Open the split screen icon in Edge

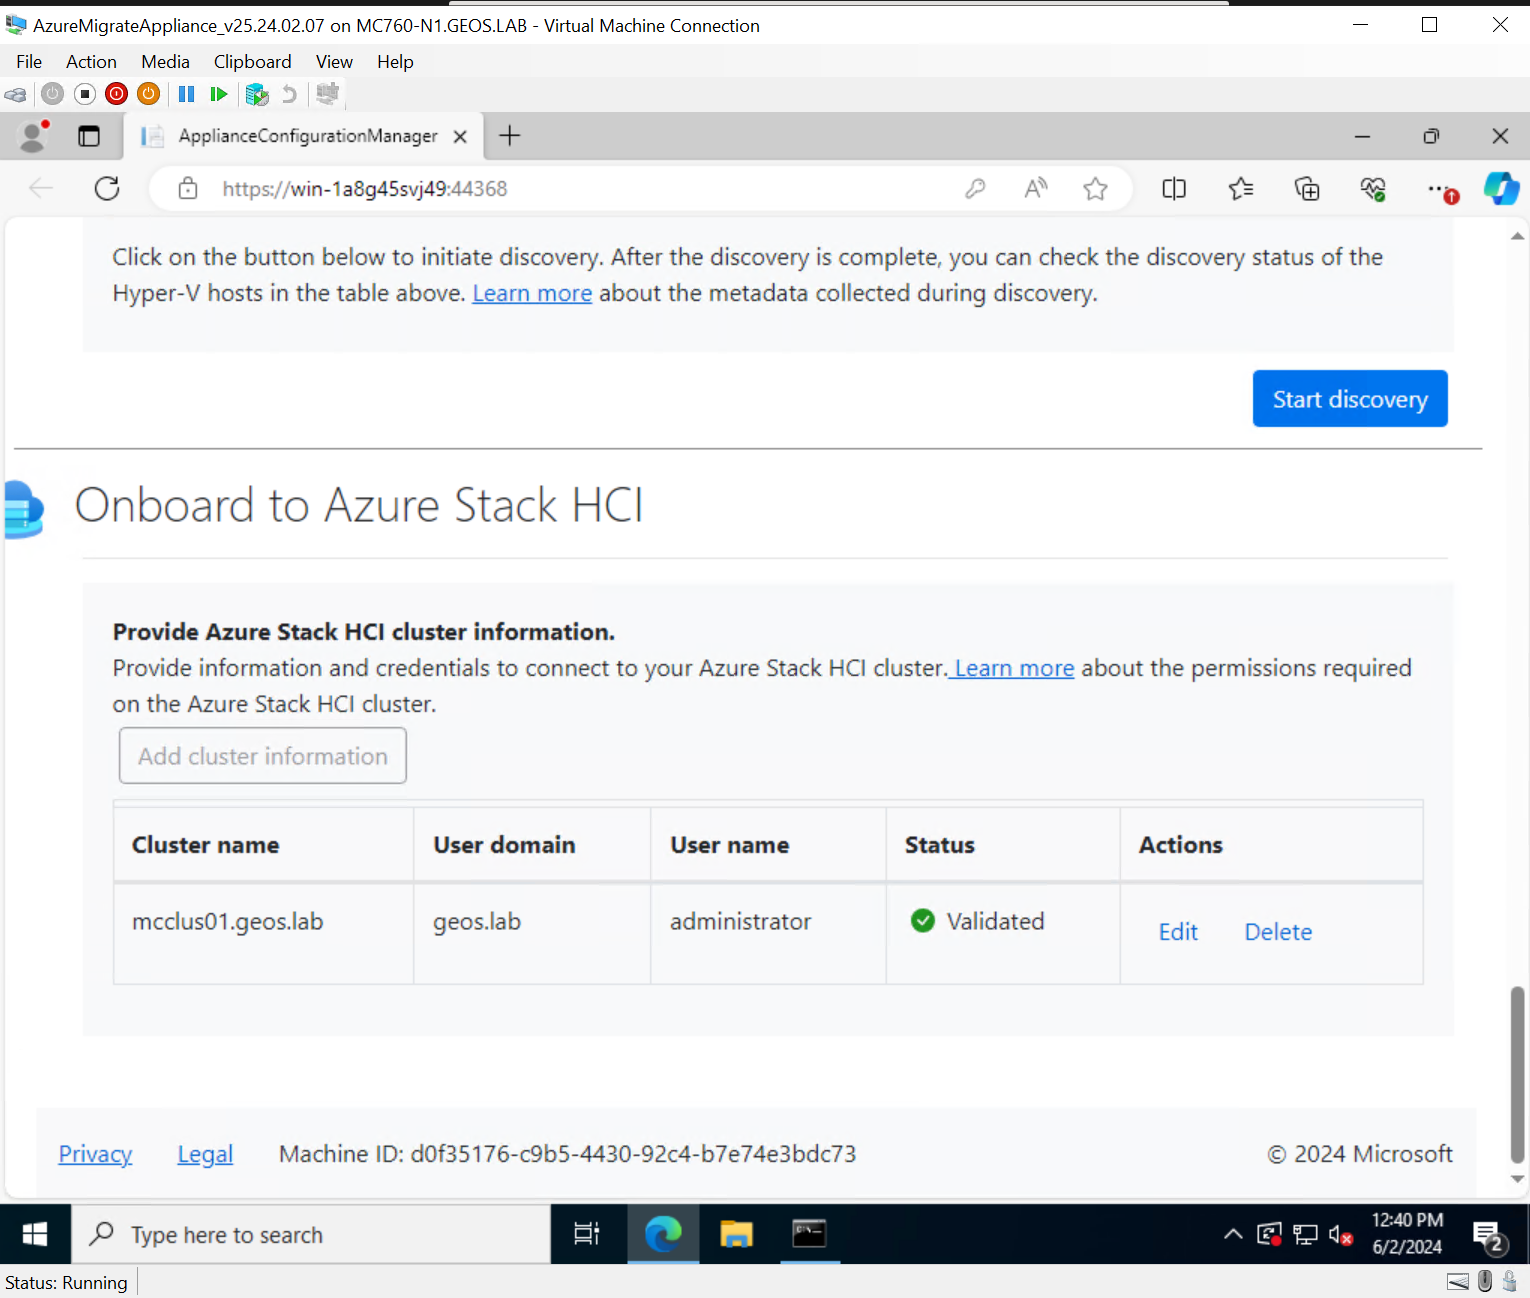coord(1173,188)
